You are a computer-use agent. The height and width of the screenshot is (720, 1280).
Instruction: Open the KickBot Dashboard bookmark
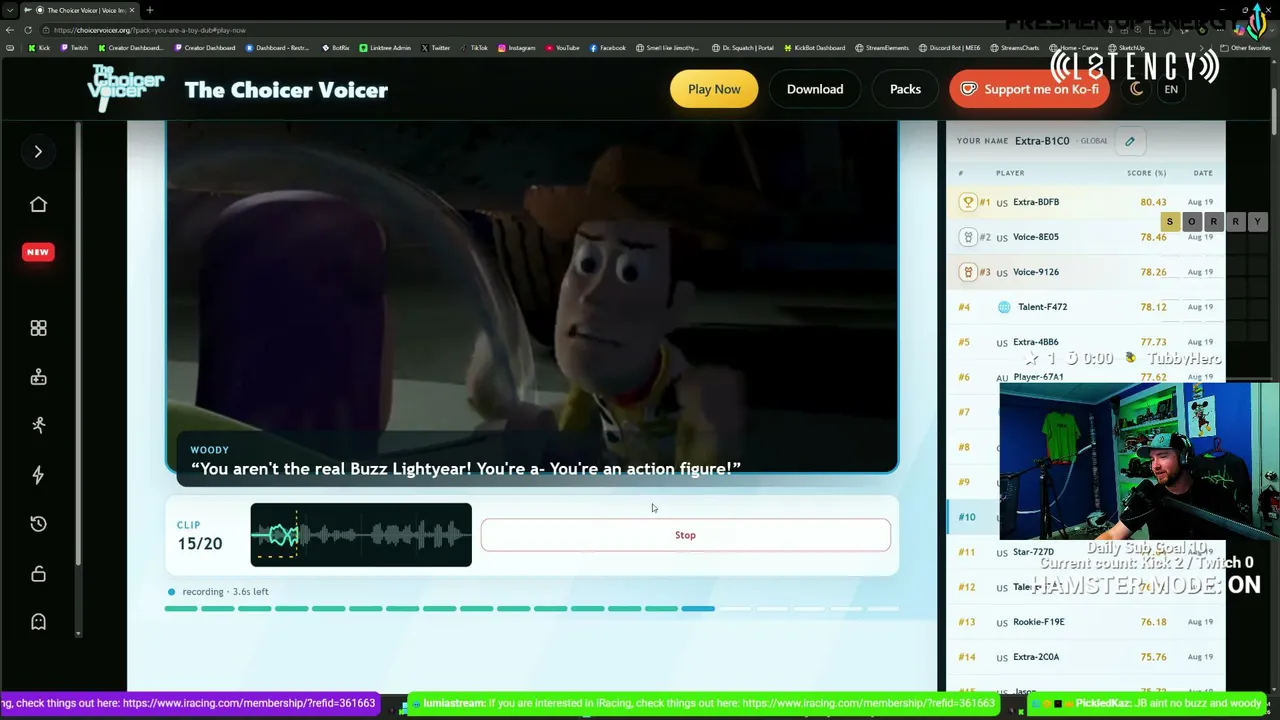tap(817, 48)
